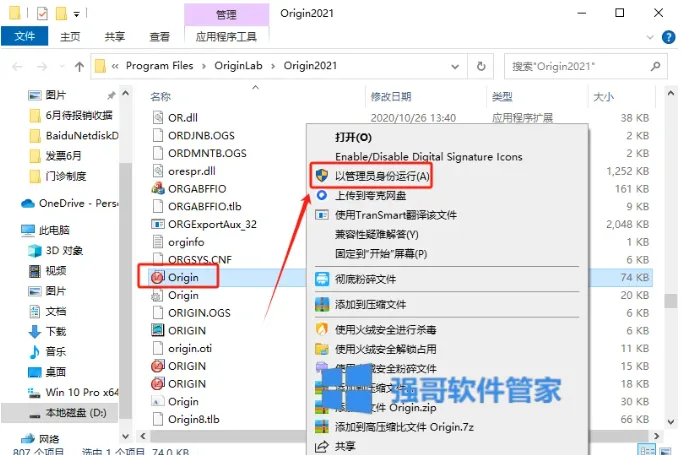Click the ORGABFFIO application icon

click(x=158, y=188)
